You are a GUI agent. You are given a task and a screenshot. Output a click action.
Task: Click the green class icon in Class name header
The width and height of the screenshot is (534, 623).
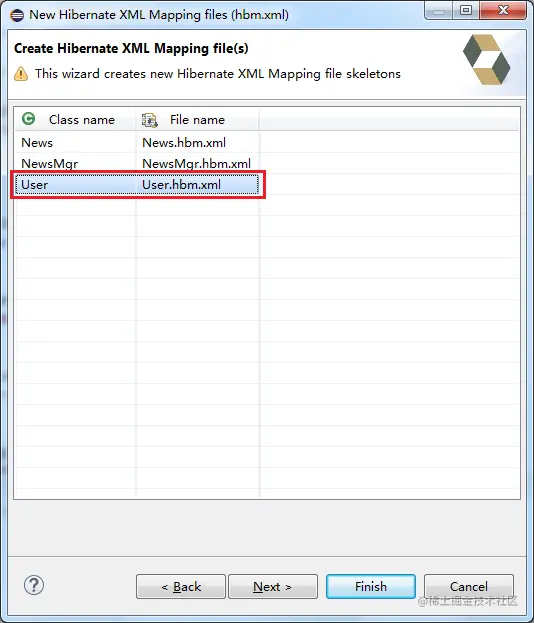tap(29, 118)
